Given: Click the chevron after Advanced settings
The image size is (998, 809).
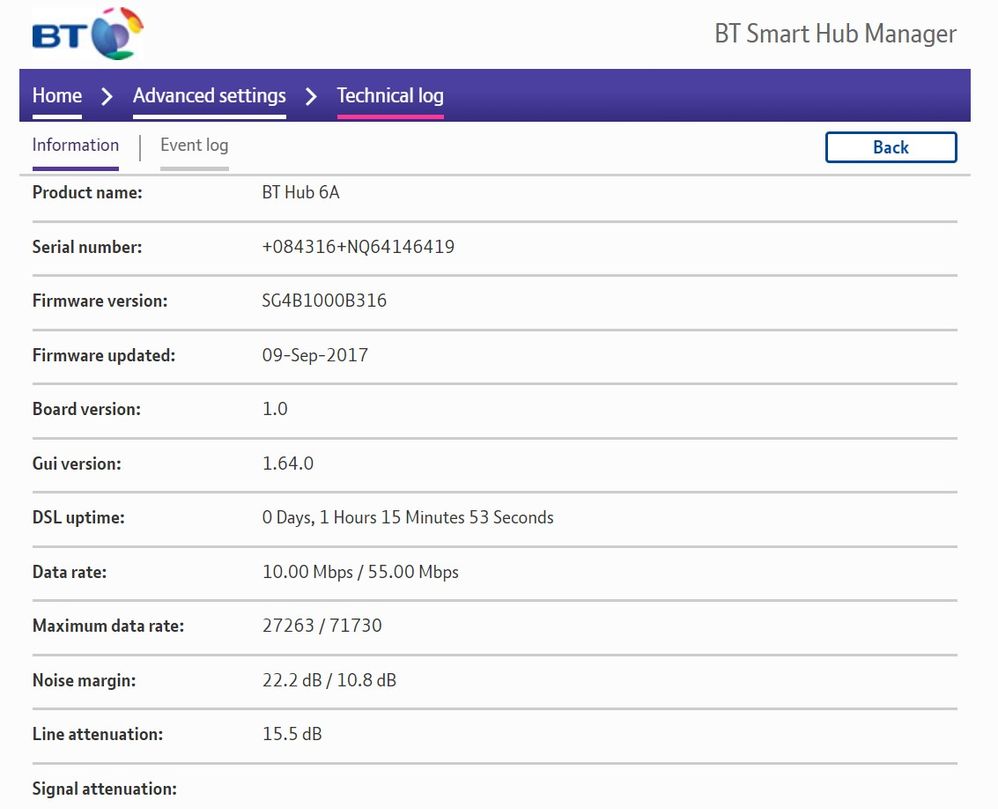Looking at the screenshot, I should (311, 97).
